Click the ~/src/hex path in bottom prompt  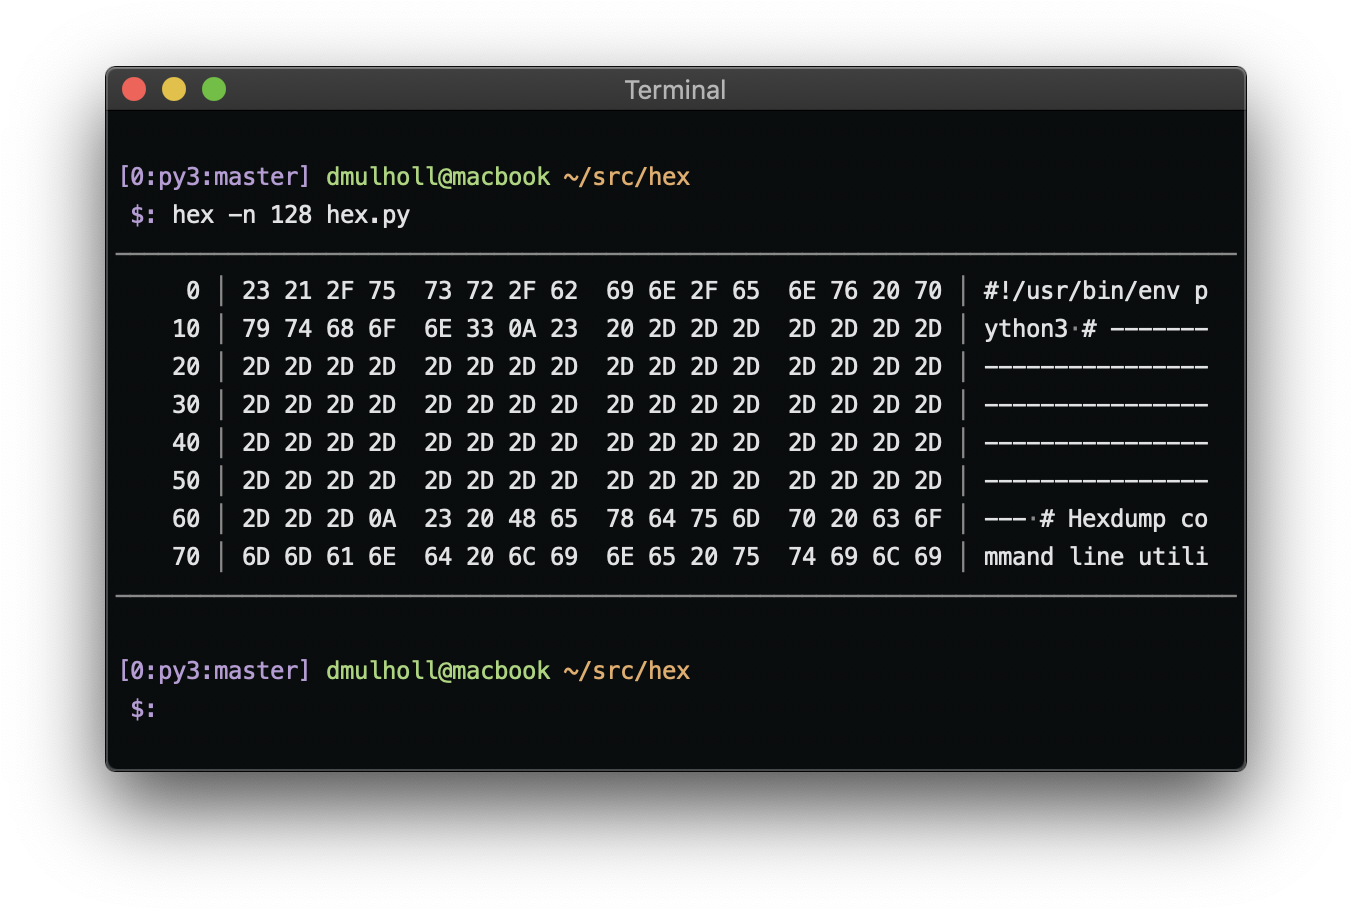[626, 671]
